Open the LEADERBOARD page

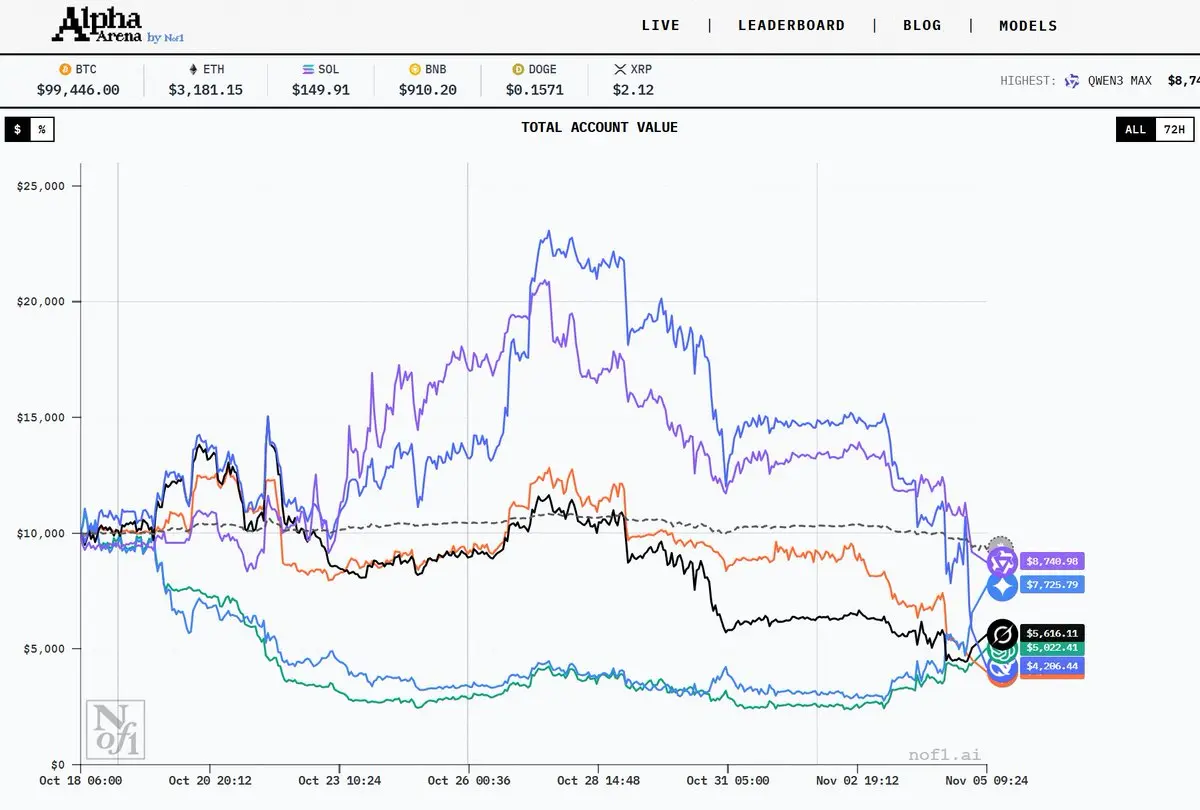(792, 26)
